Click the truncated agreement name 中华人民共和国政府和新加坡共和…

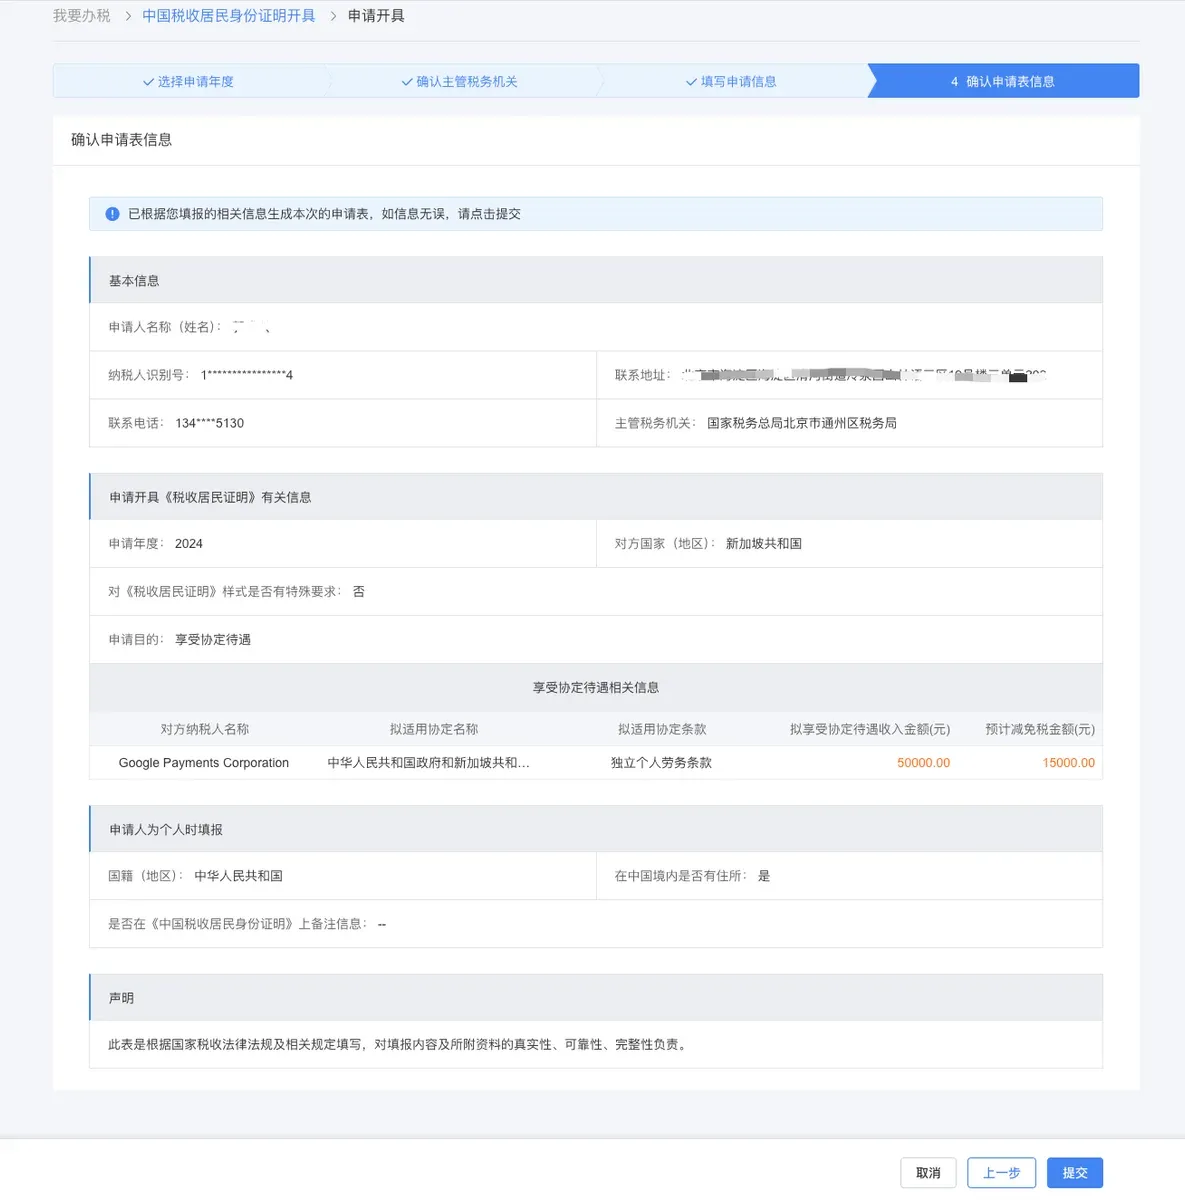click(429, 763)
